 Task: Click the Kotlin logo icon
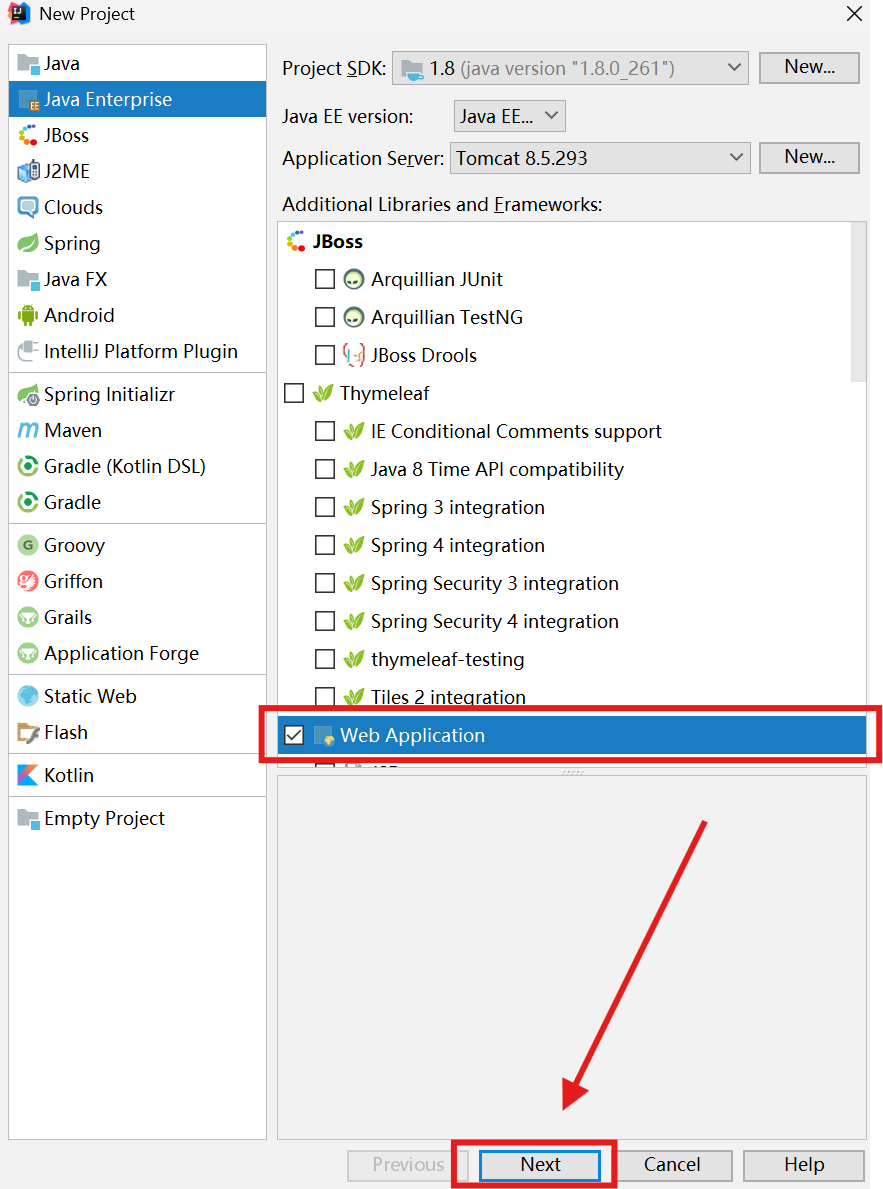click(x=28, y=776)
